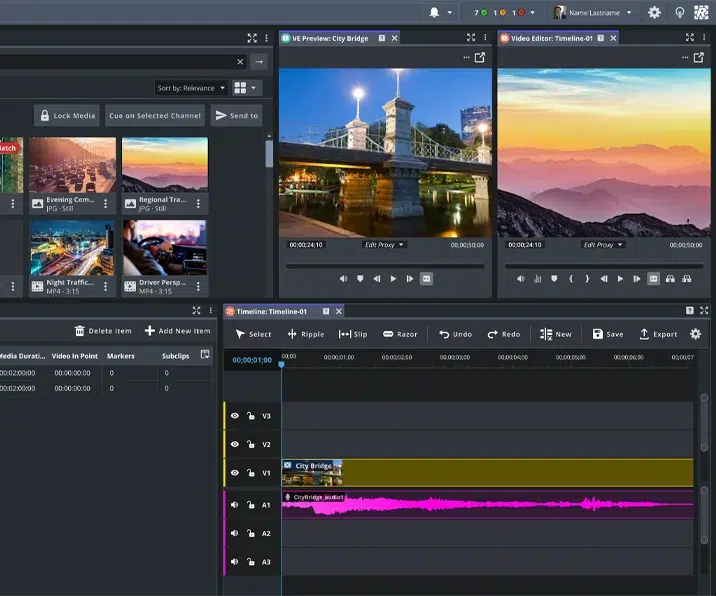Image resolution: width=716 pixels, height=596 pixels.
Task: Redo the timeline edit
Action: coord(504,334)
